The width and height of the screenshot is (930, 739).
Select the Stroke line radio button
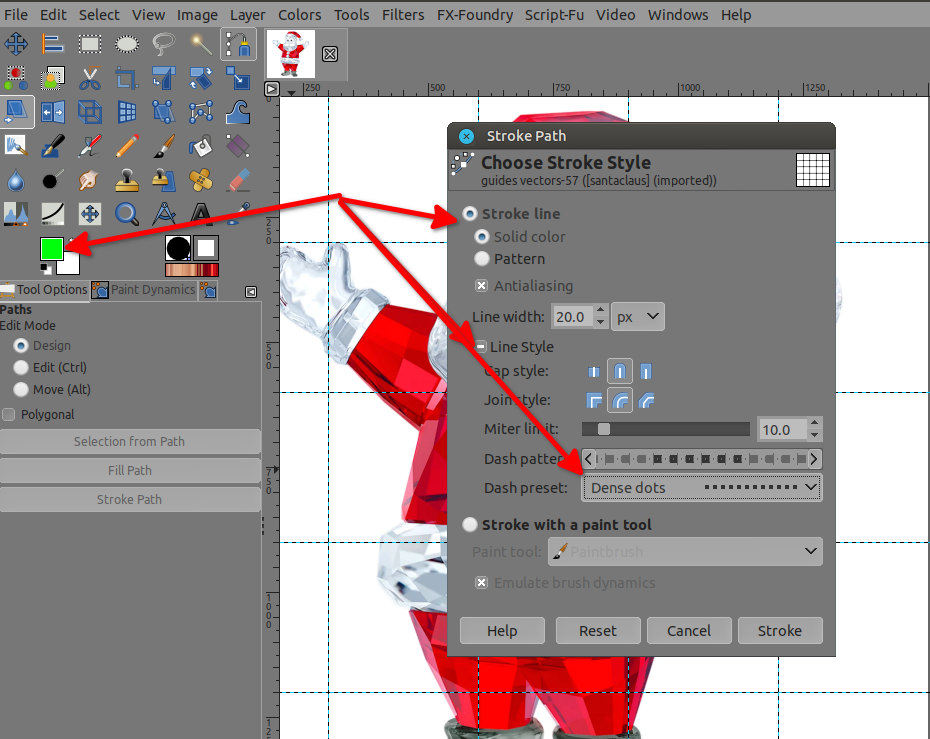coord(470,214)
